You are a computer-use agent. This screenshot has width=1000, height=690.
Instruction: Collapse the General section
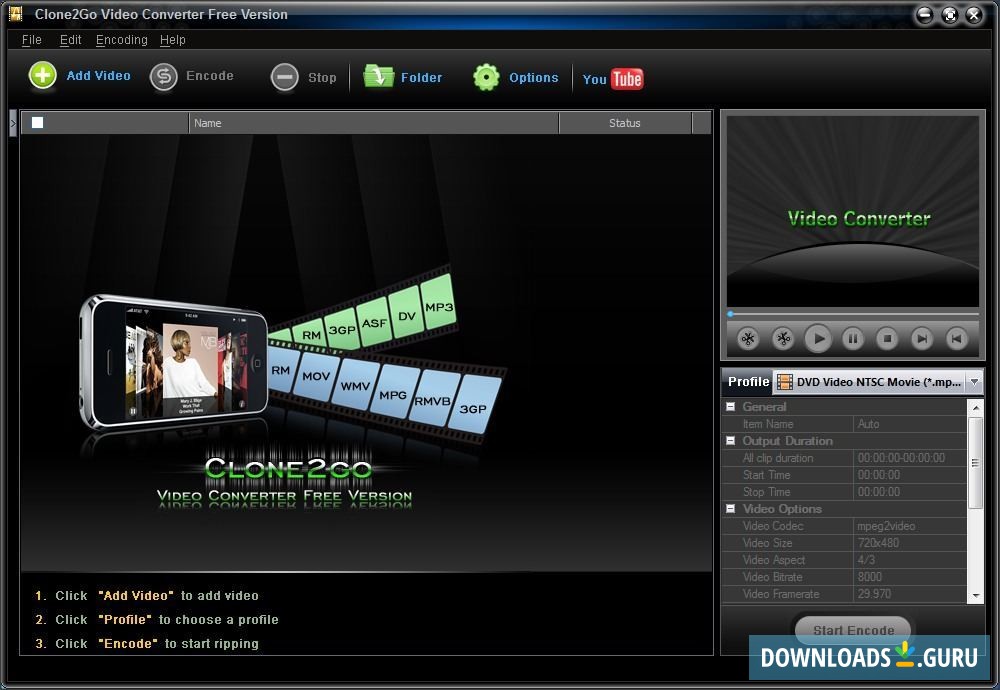click(731, 406)
